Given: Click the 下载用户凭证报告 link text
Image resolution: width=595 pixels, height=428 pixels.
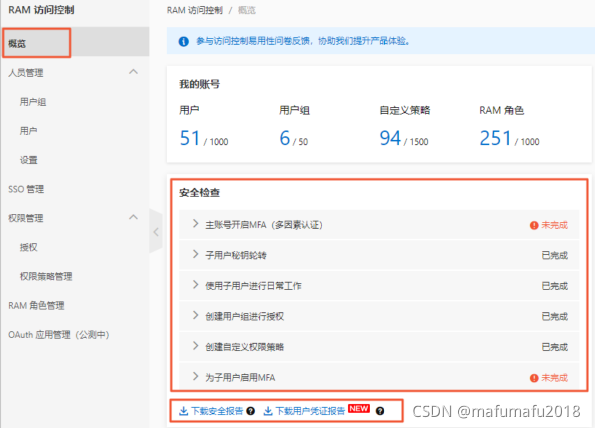Looking at the screenshot, I should pos(310,411).
